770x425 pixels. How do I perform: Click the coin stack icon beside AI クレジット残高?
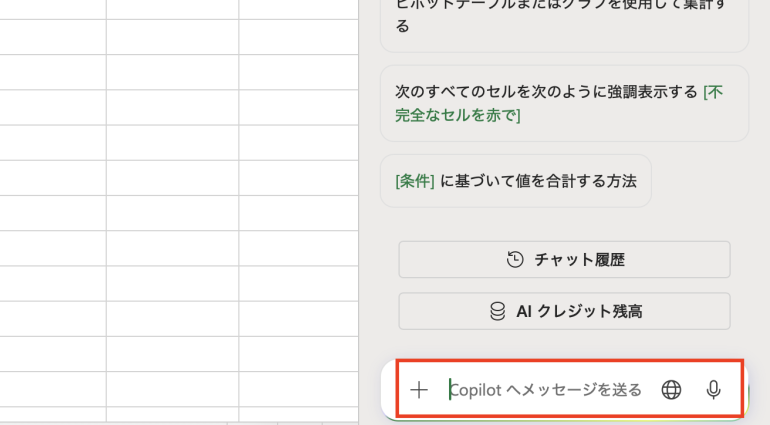tap(497, 312)
